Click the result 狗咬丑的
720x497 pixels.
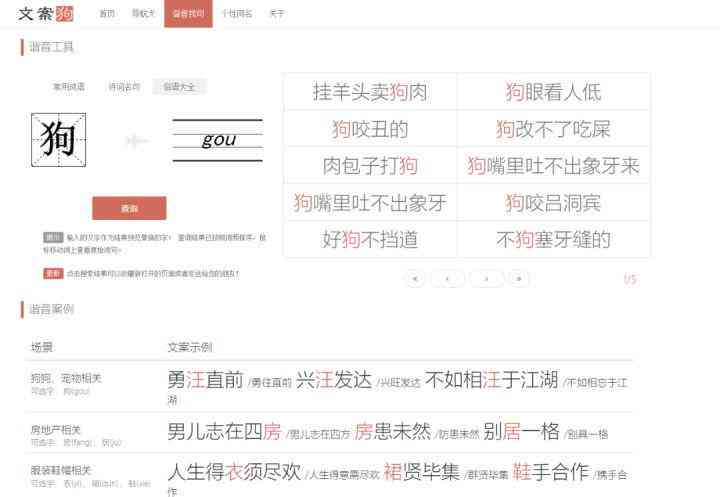pos(370,129)
